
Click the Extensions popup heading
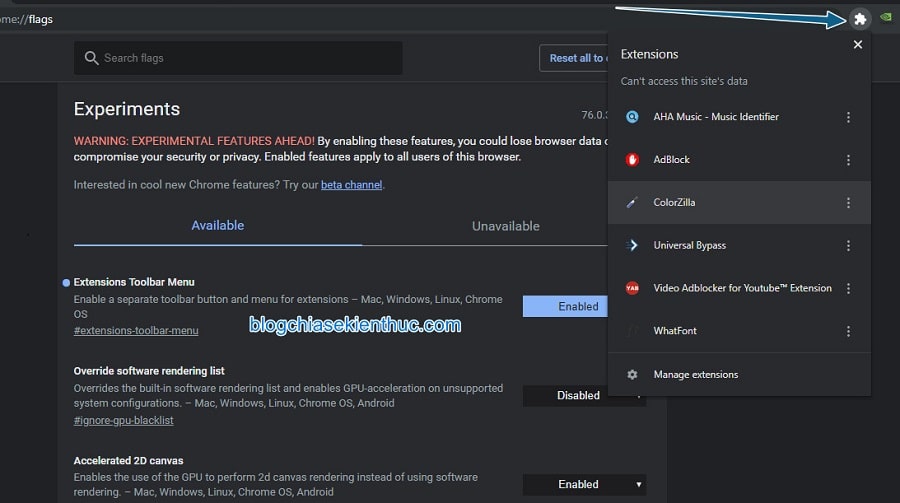pos(649,54)
